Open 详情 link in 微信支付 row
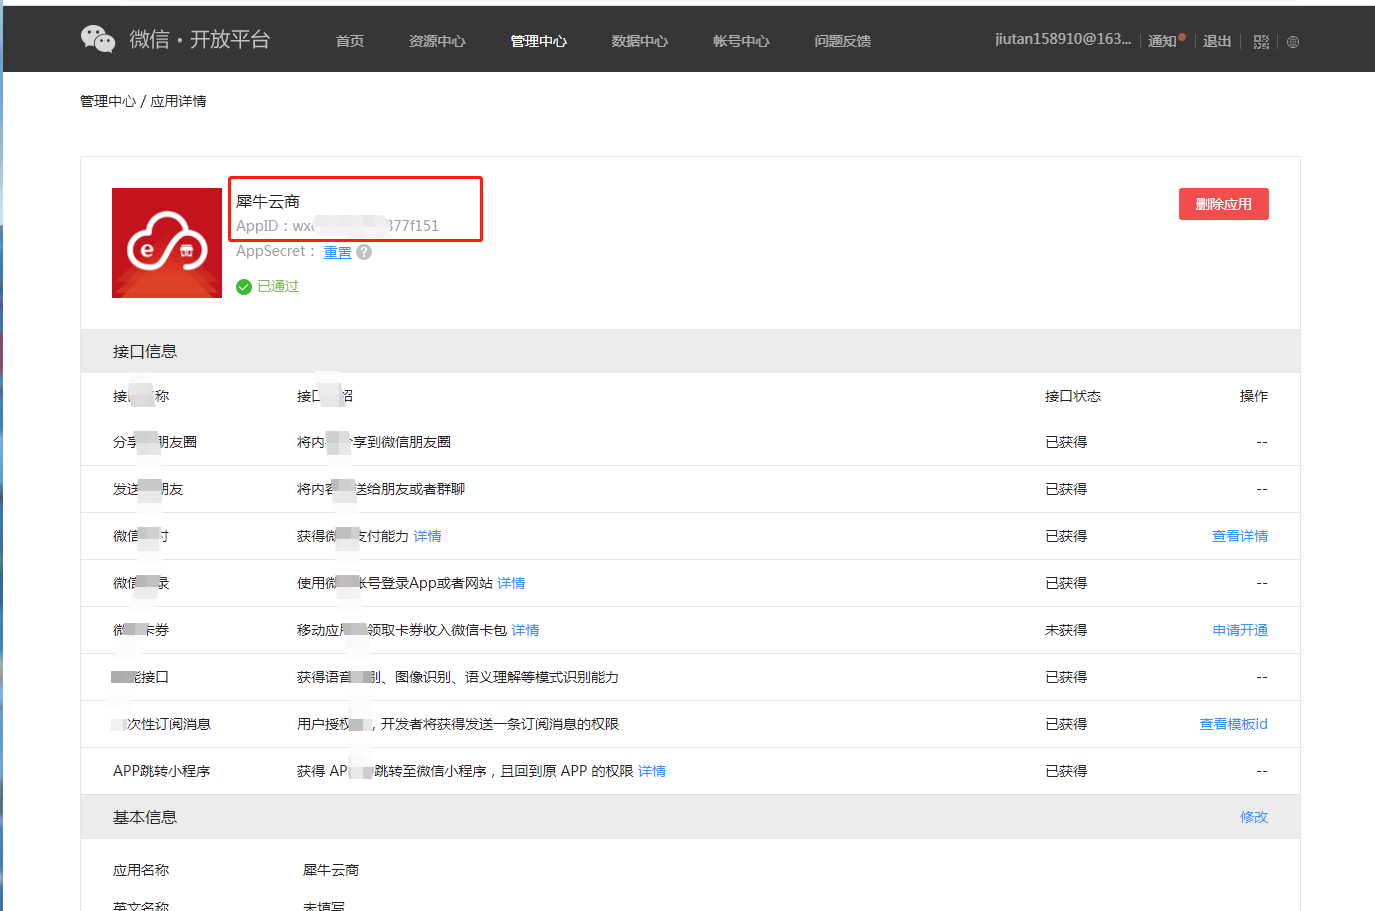The width and height of the screenshot is (1375, 911). coord(427,536)
